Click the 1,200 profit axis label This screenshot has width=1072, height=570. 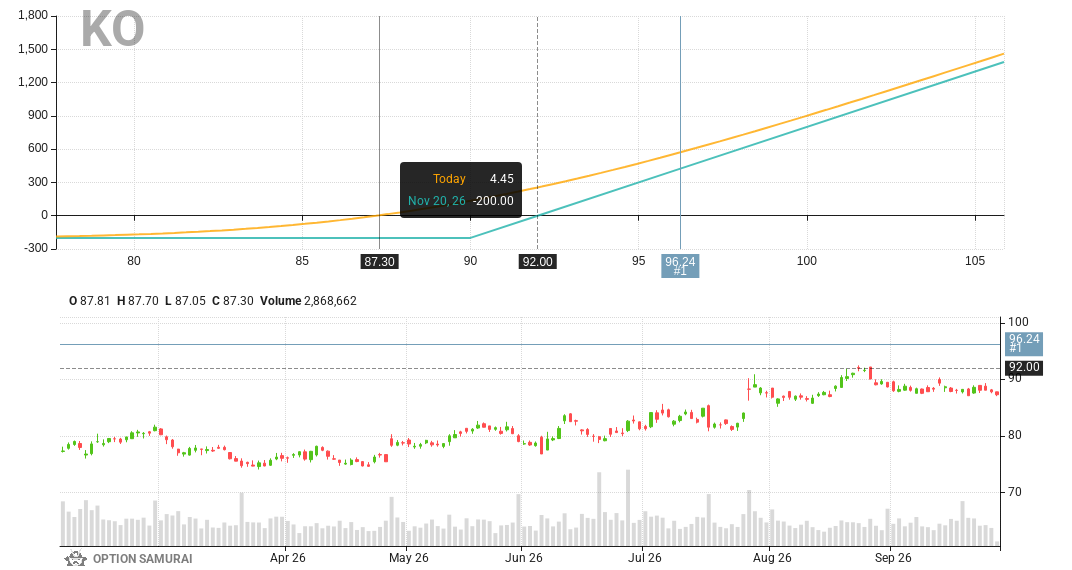pos(33,82)
